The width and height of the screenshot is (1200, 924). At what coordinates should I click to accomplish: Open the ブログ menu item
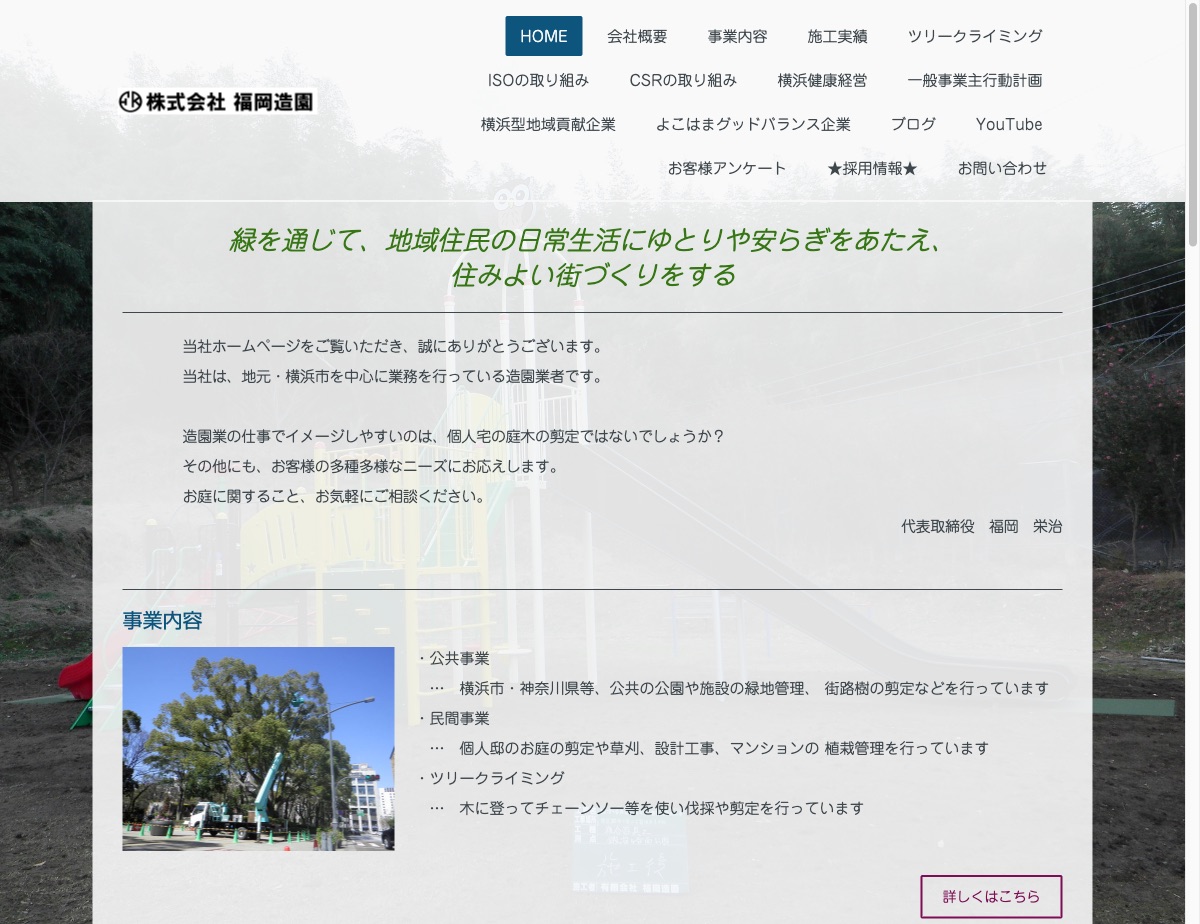tap(913, 124)
